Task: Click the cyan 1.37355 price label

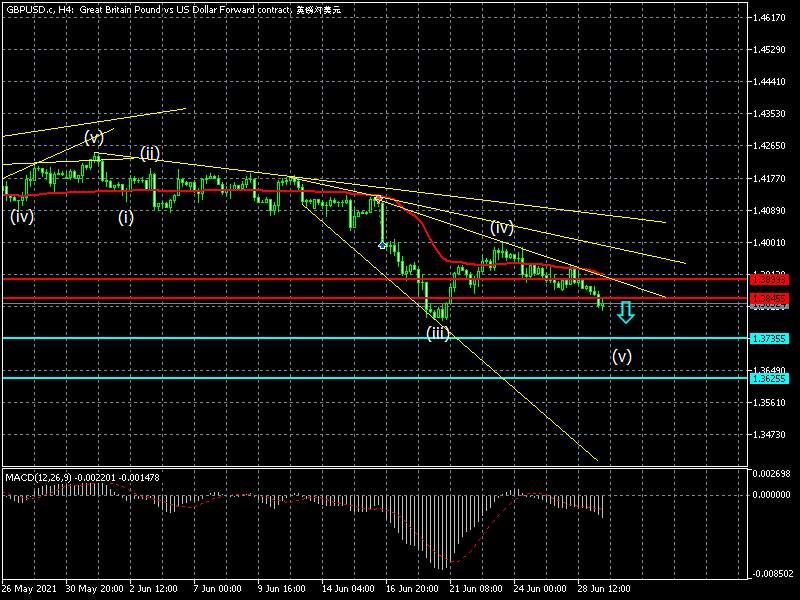Action: click(x=769, y=339)
